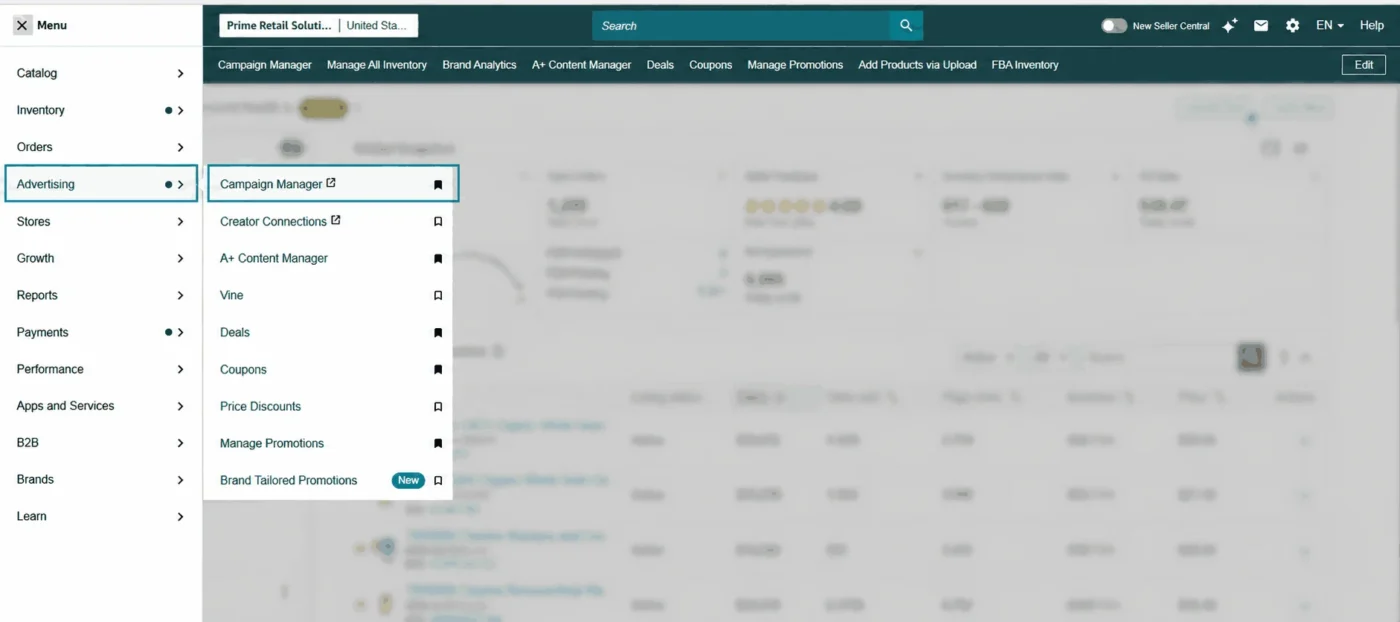Expand the Learn menu

point(100,516)
